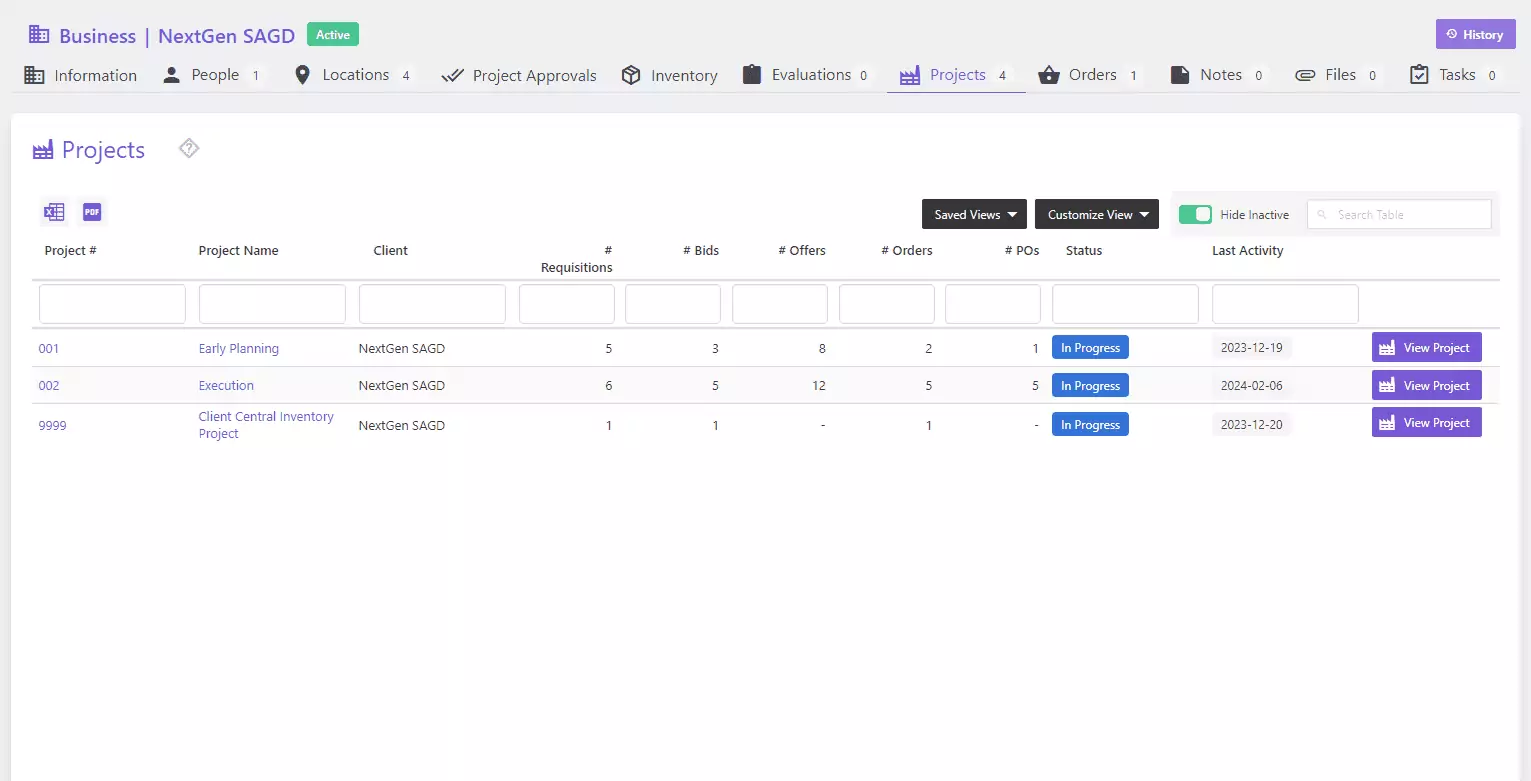The image size is (1531, 781).
Task: View Project for Execution row
Action: pyautogui.click(x=1426, y=385)
